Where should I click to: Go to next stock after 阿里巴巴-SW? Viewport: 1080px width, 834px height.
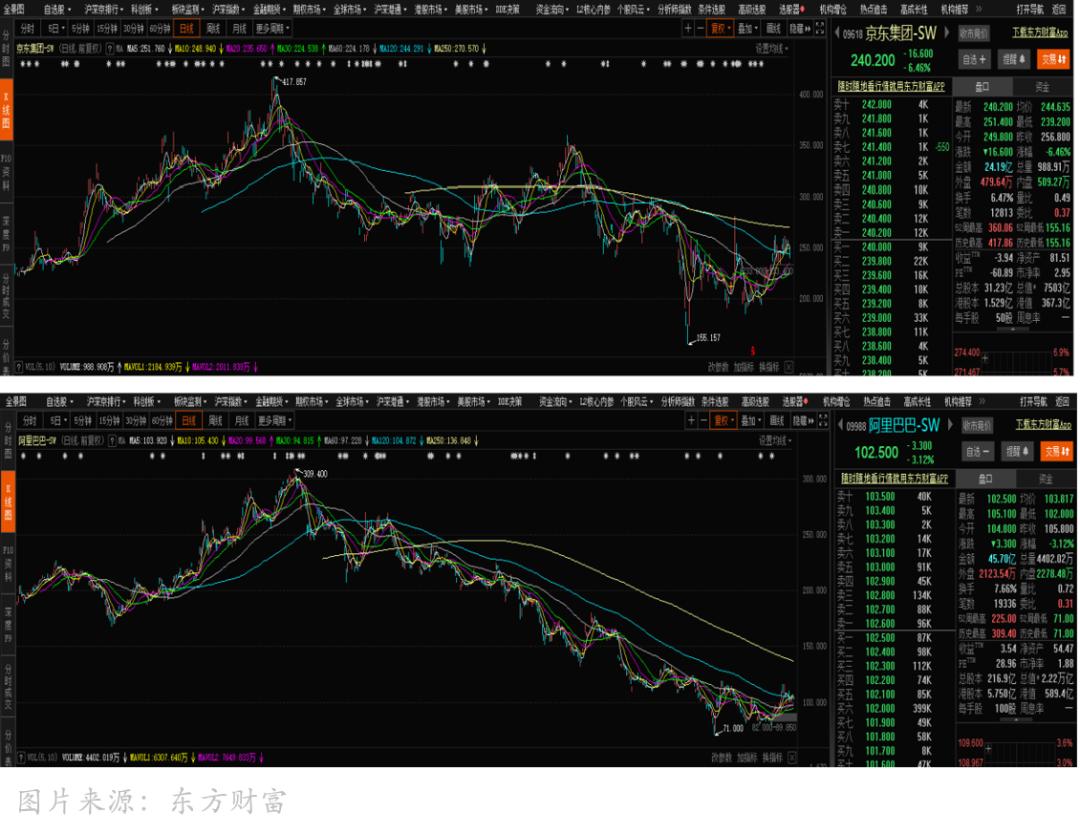[x=951, y=424]
